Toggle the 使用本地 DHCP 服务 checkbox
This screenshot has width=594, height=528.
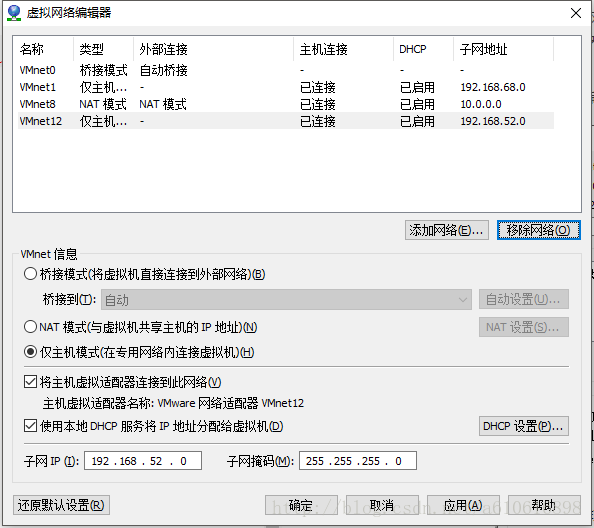30,426
